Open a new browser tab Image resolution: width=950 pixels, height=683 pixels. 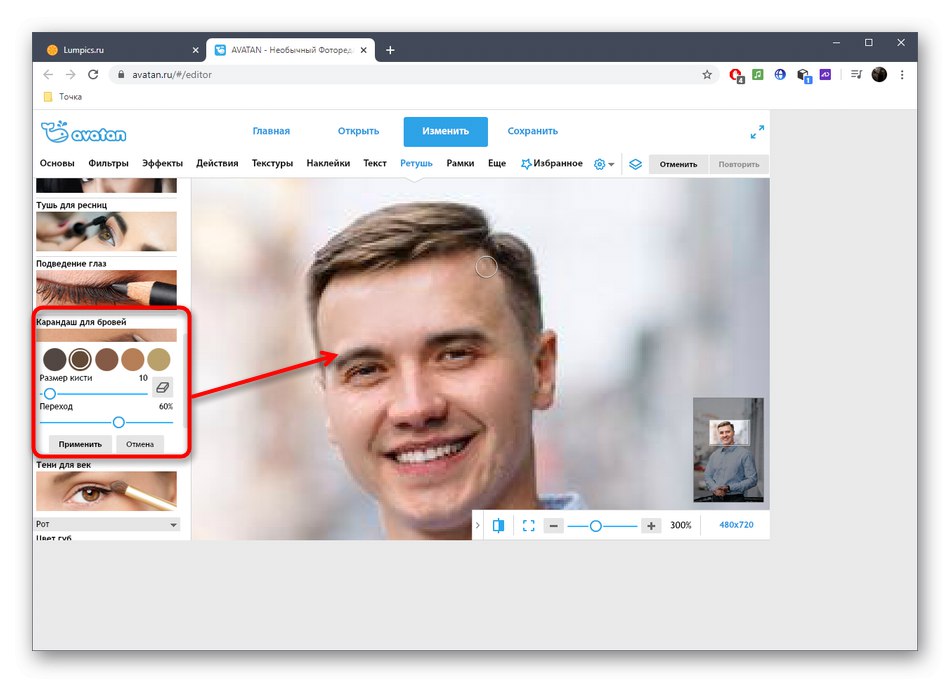[x=390, y=50]
